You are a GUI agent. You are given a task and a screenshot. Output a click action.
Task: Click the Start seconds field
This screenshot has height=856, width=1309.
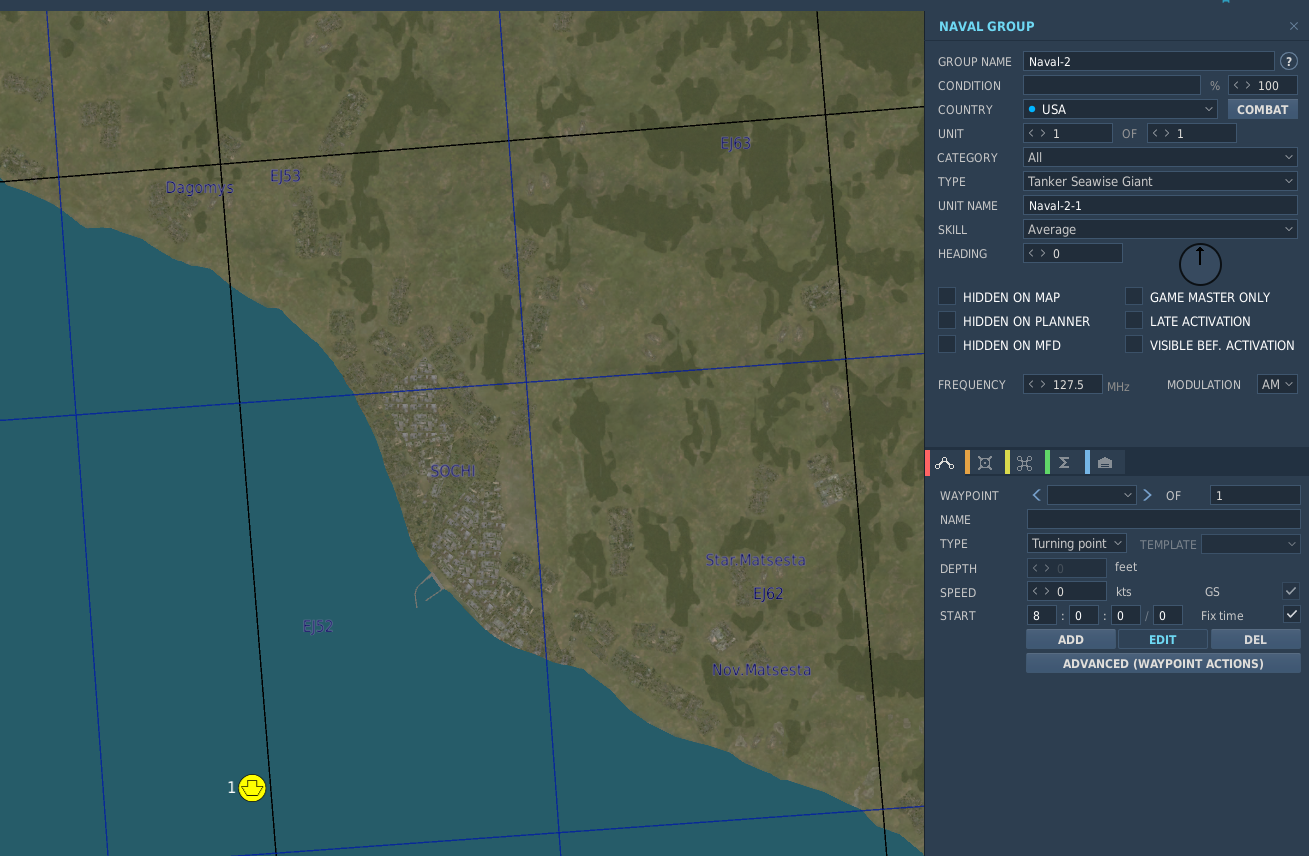1126,615
